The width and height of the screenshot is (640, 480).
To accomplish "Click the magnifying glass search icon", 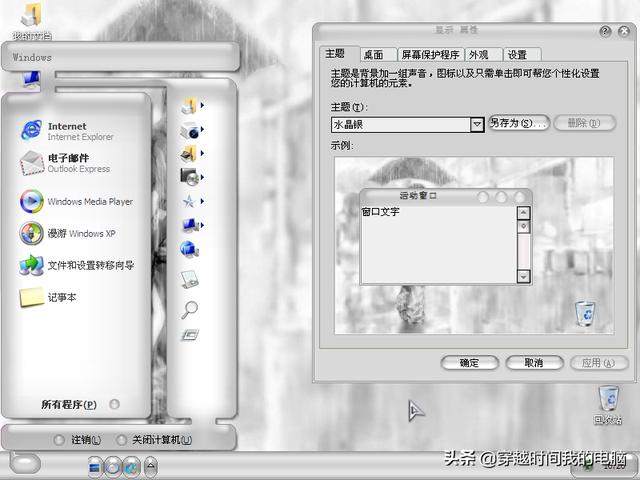I will point(189,310).
